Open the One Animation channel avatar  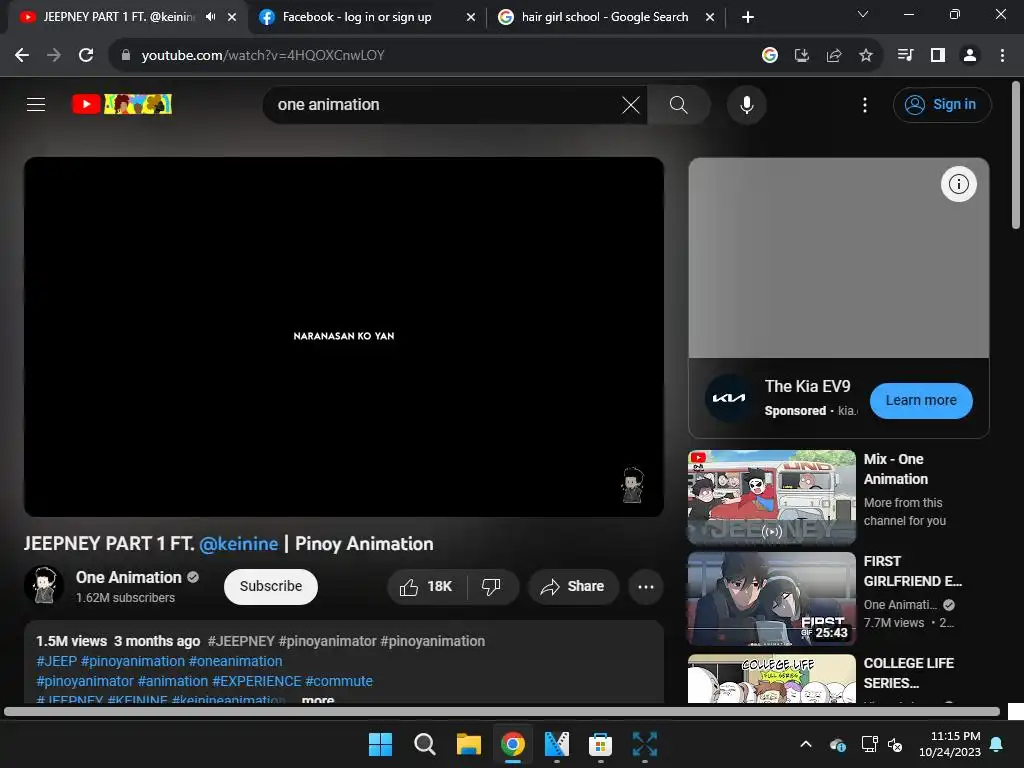[x=44, y=585]
